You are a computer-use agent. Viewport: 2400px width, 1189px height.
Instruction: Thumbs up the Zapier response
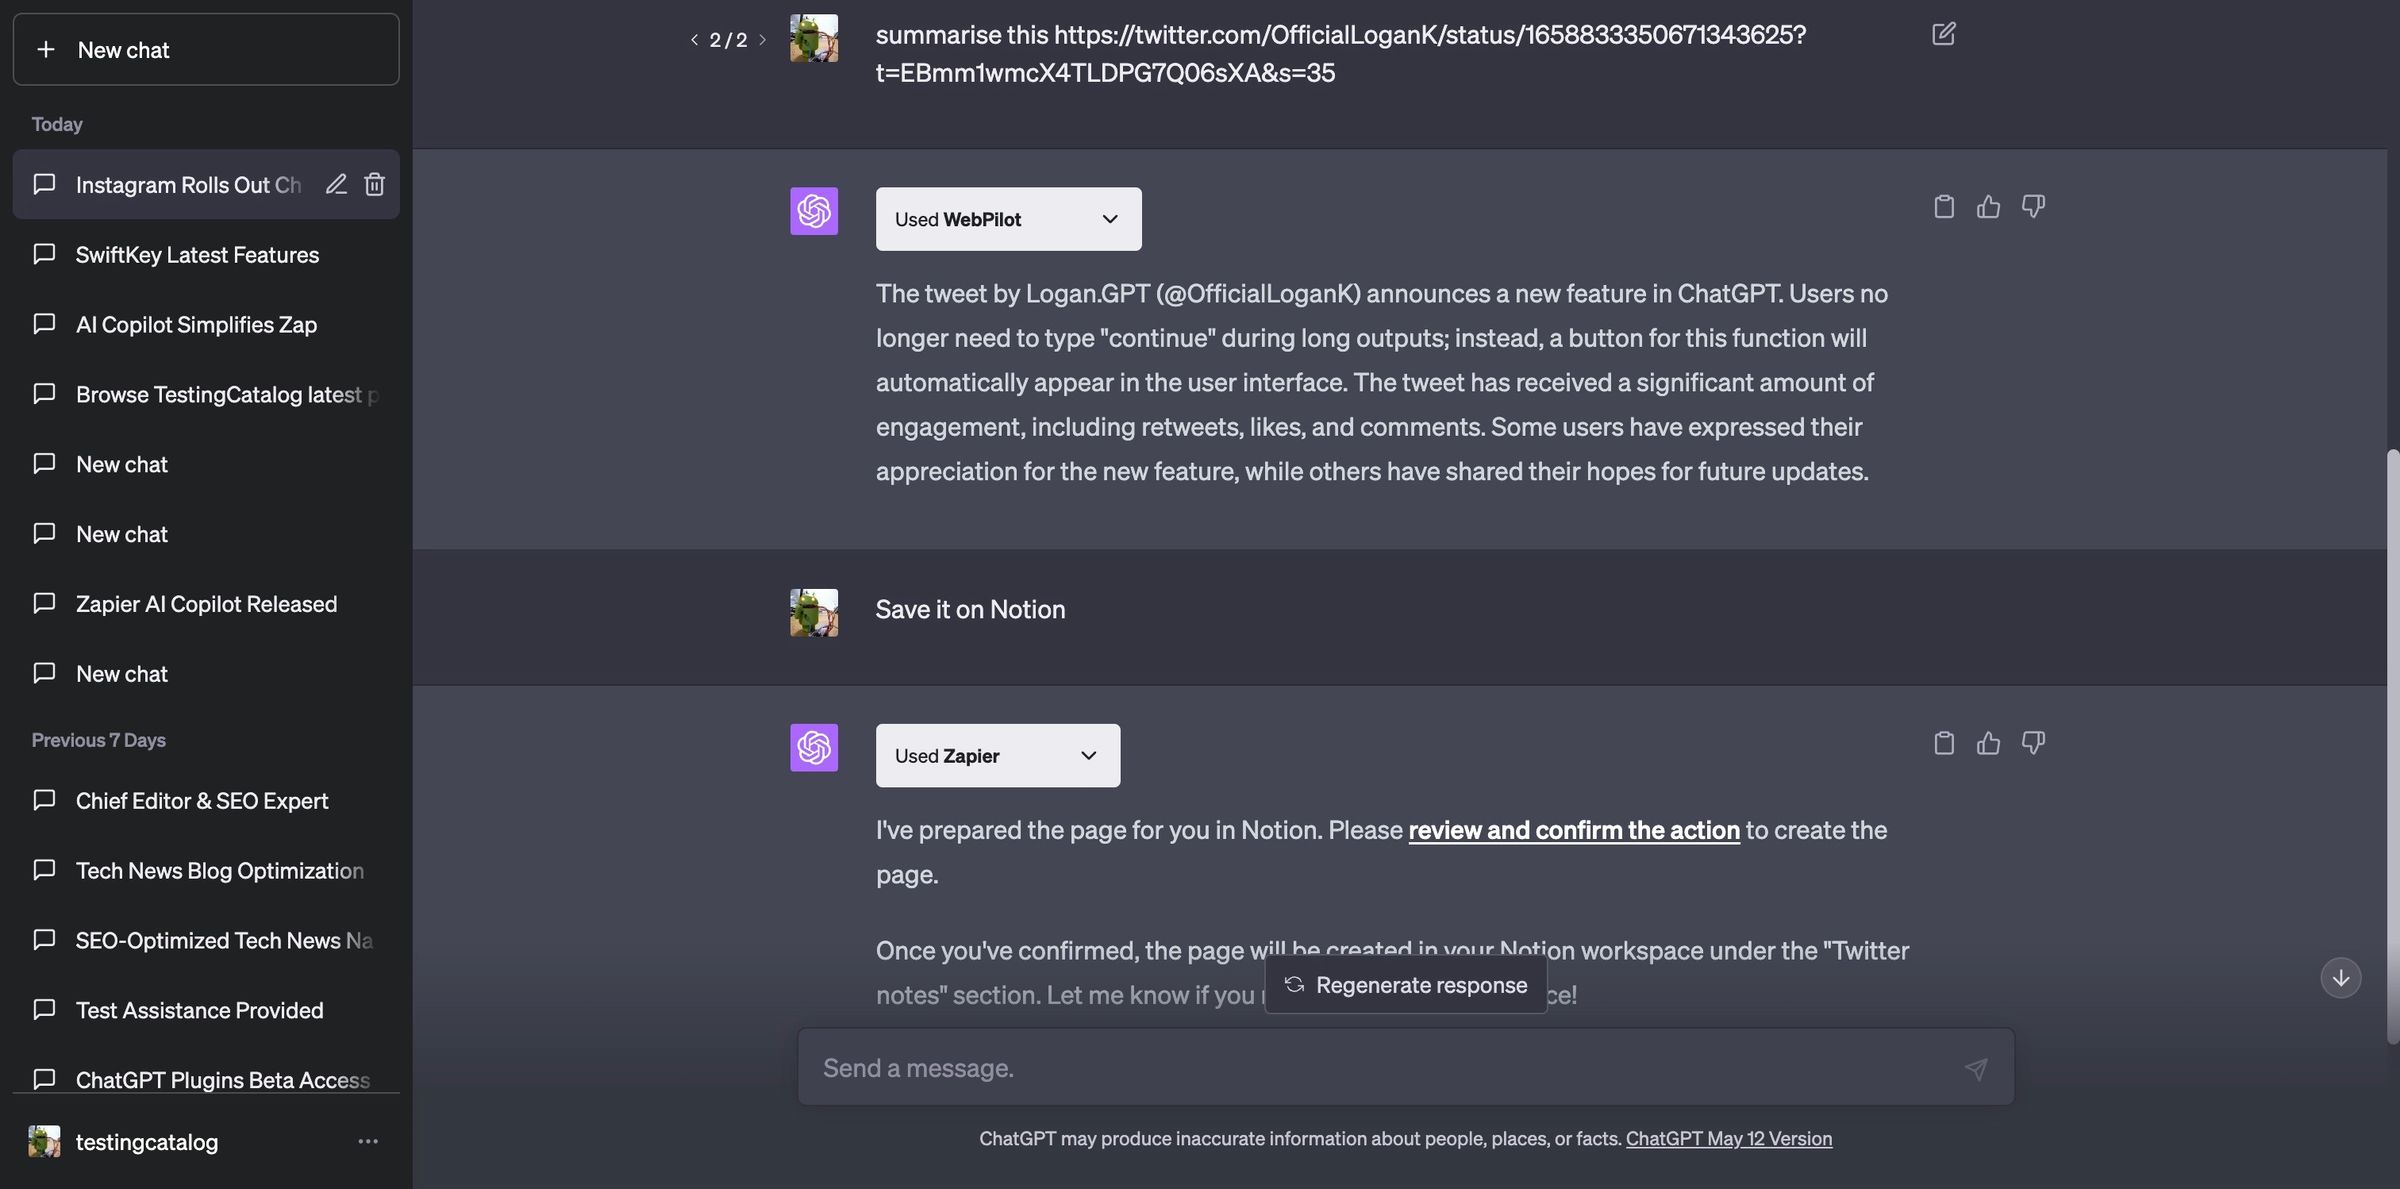tap(1989, 742)
